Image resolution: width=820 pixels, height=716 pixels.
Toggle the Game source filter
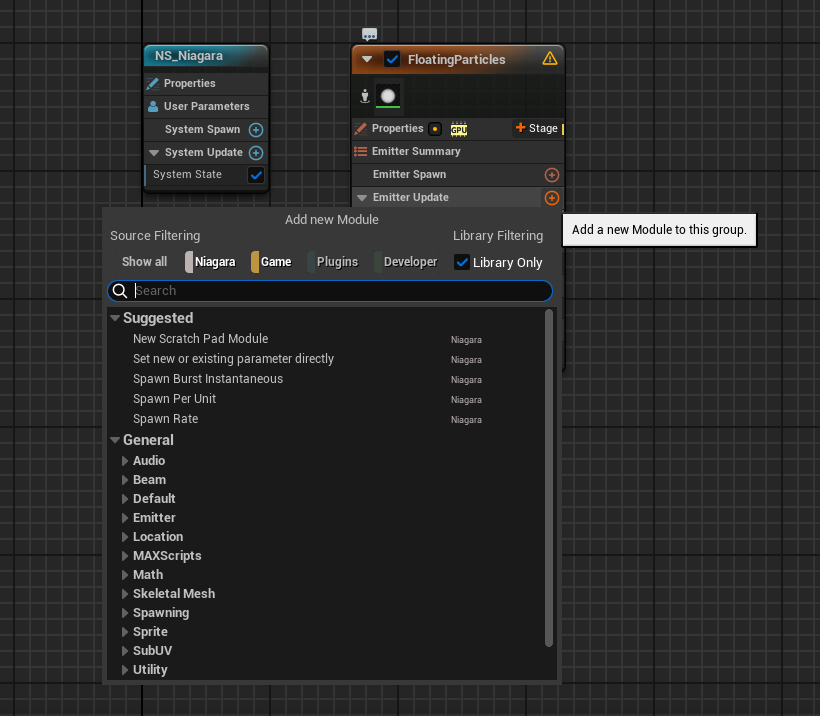[271, 262]
